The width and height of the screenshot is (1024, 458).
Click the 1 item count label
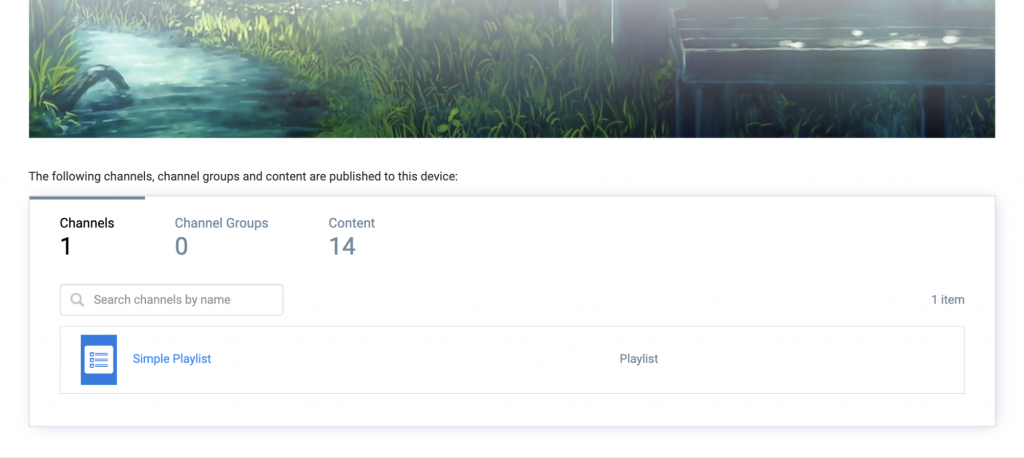point(948,300)
